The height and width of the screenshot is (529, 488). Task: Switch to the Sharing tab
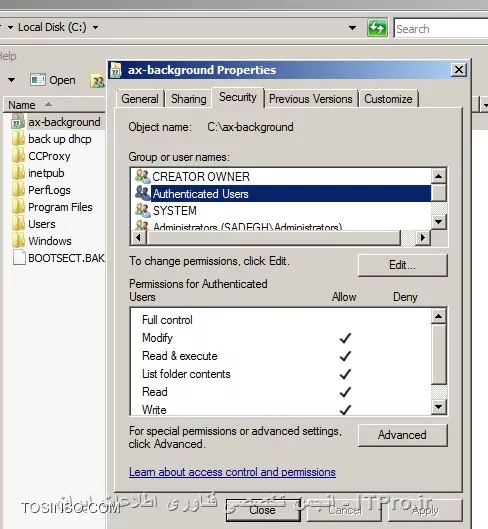[x=188, y=99]
